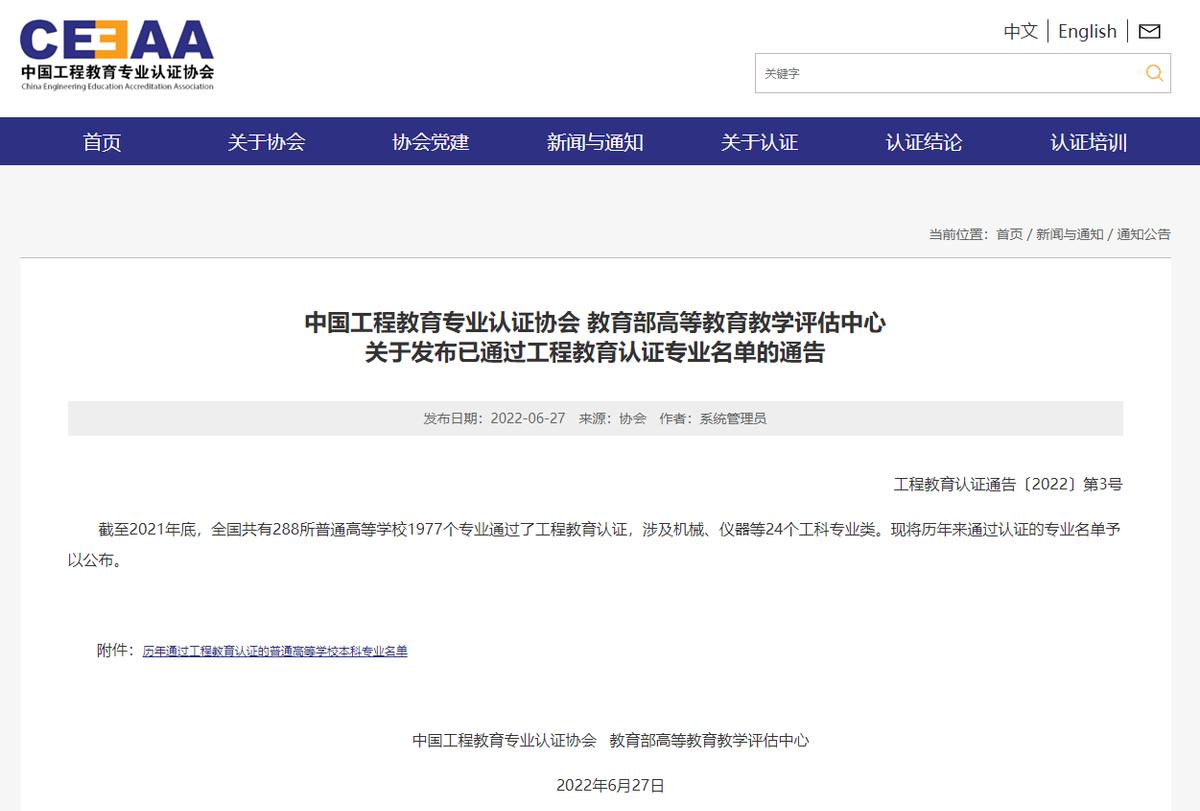Click the announcement article title
Image resolution: width=1200 pixels, height=811 pixels.
(x=600, y=340)
